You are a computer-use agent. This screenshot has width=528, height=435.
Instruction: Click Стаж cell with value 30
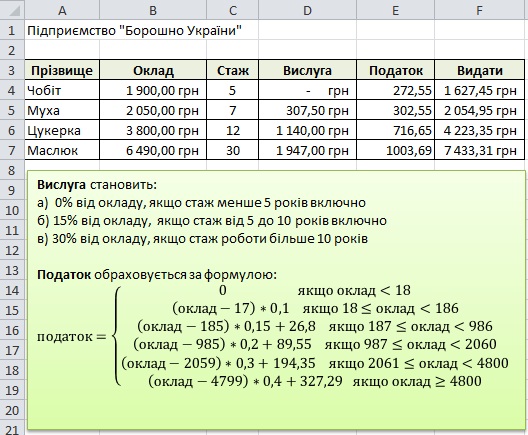232,150
